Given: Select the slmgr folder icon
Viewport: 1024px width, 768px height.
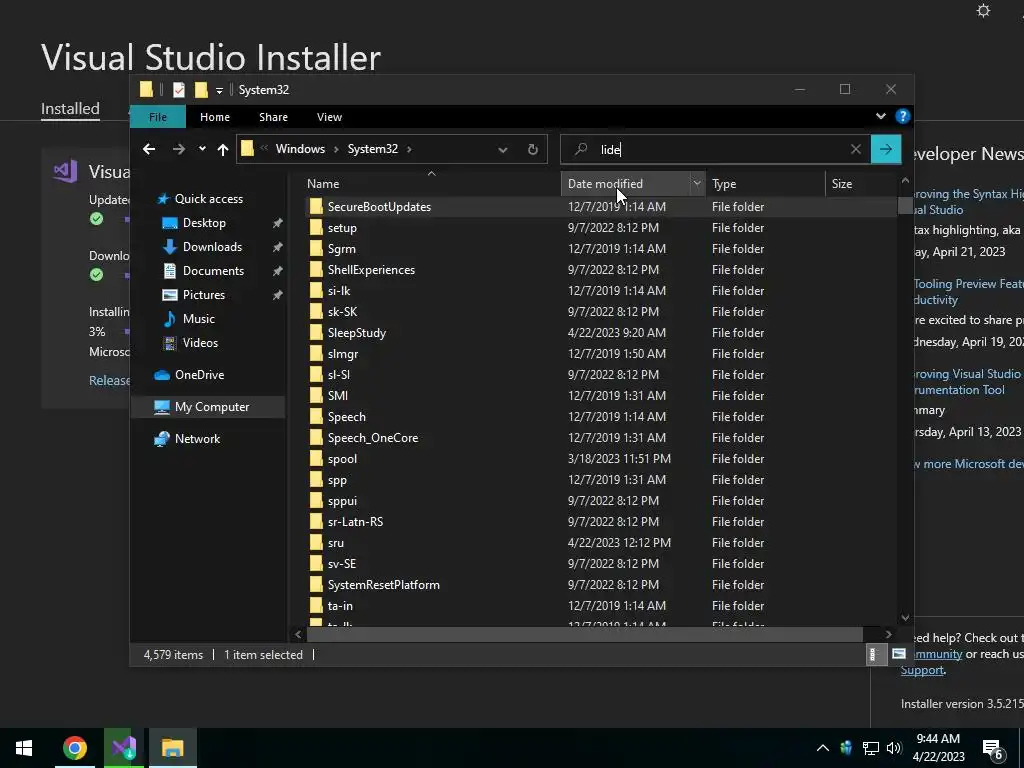Looking at the screenshot, I should coord(316,353).
